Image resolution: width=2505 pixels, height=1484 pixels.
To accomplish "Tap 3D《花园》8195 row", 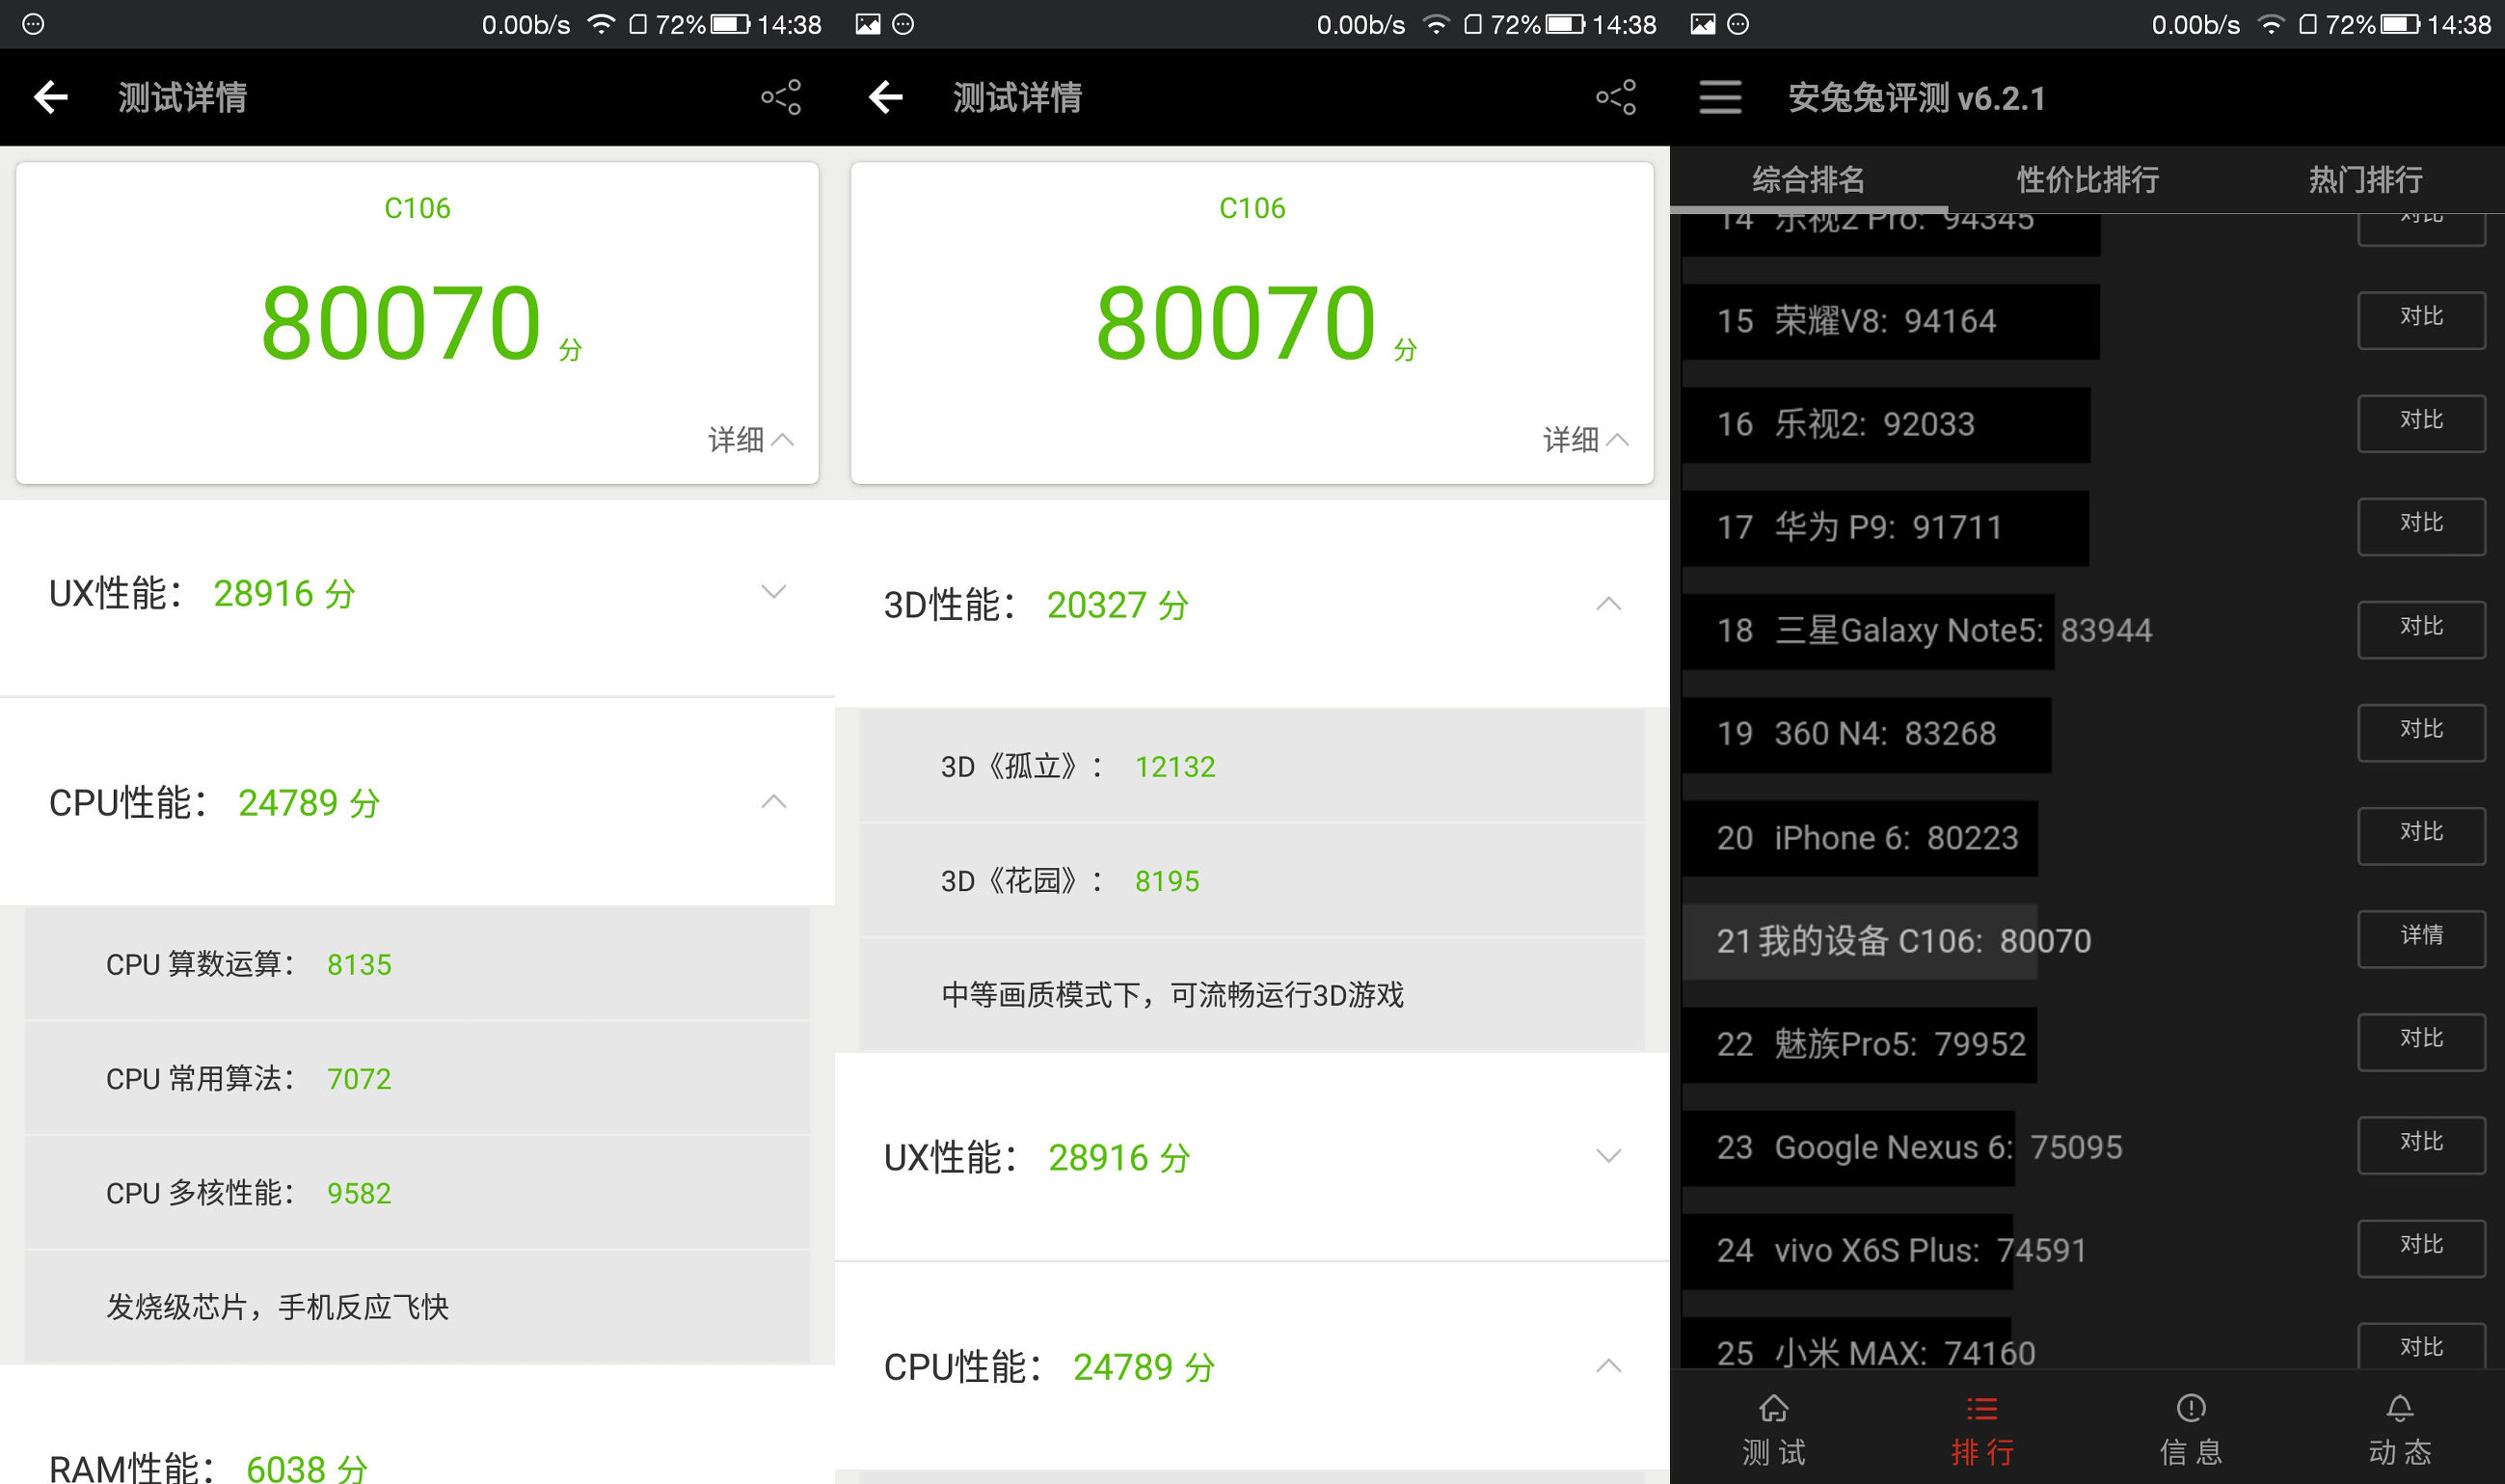I will [1252, 880].
